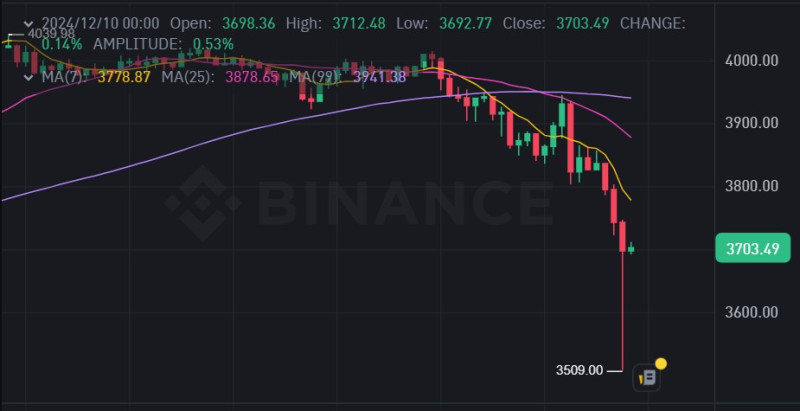Collapse the MA indicator row chevron
Viewport: 800px width, 411px height.
click(x=30, y=78)
